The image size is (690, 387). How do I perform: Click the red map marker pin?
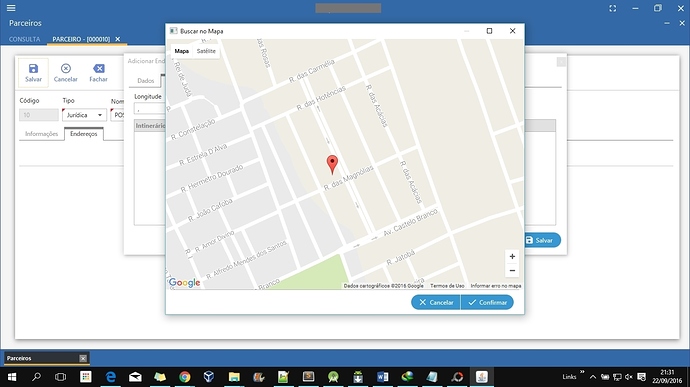332,164
